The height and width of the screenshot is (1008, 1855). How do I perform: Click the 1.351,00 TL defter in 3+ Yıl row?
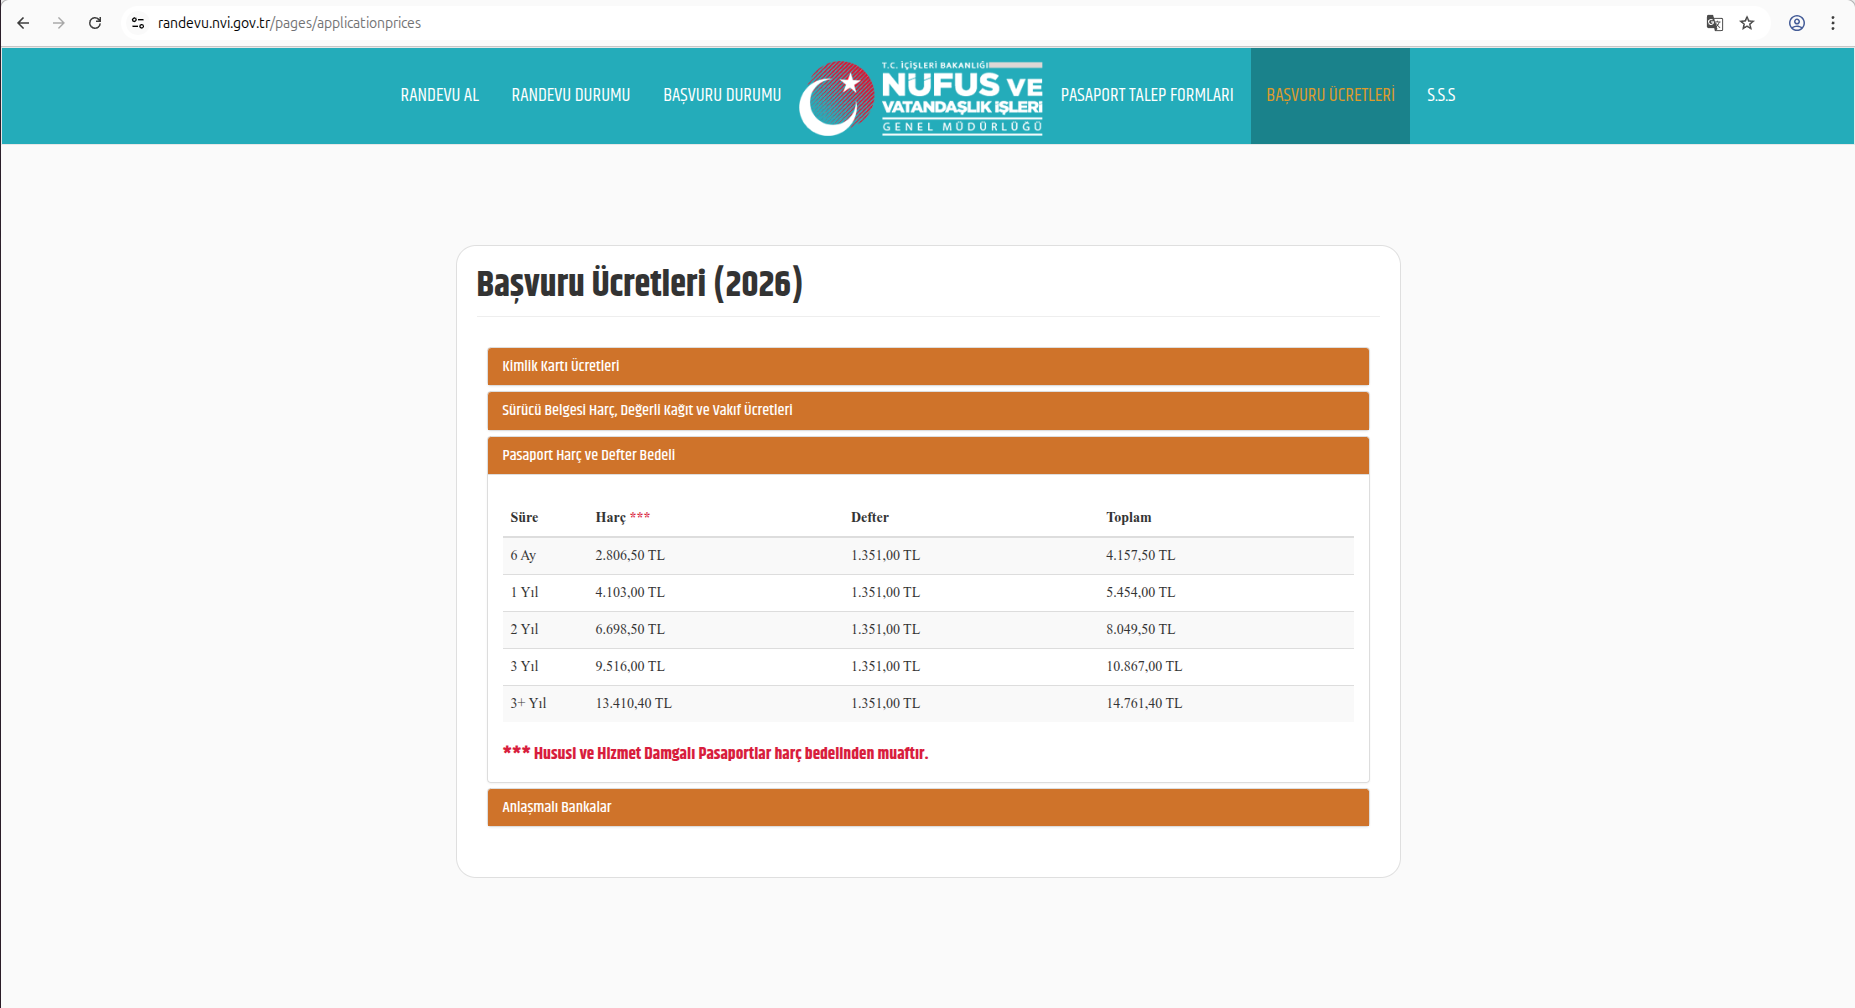[885, 703]
